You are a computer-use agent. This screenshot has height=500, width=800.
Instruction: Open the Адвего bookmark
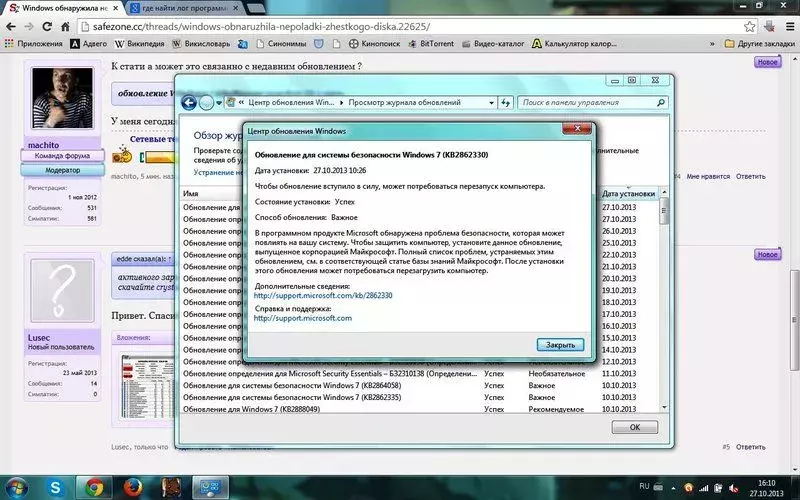(x=89, y=44)
